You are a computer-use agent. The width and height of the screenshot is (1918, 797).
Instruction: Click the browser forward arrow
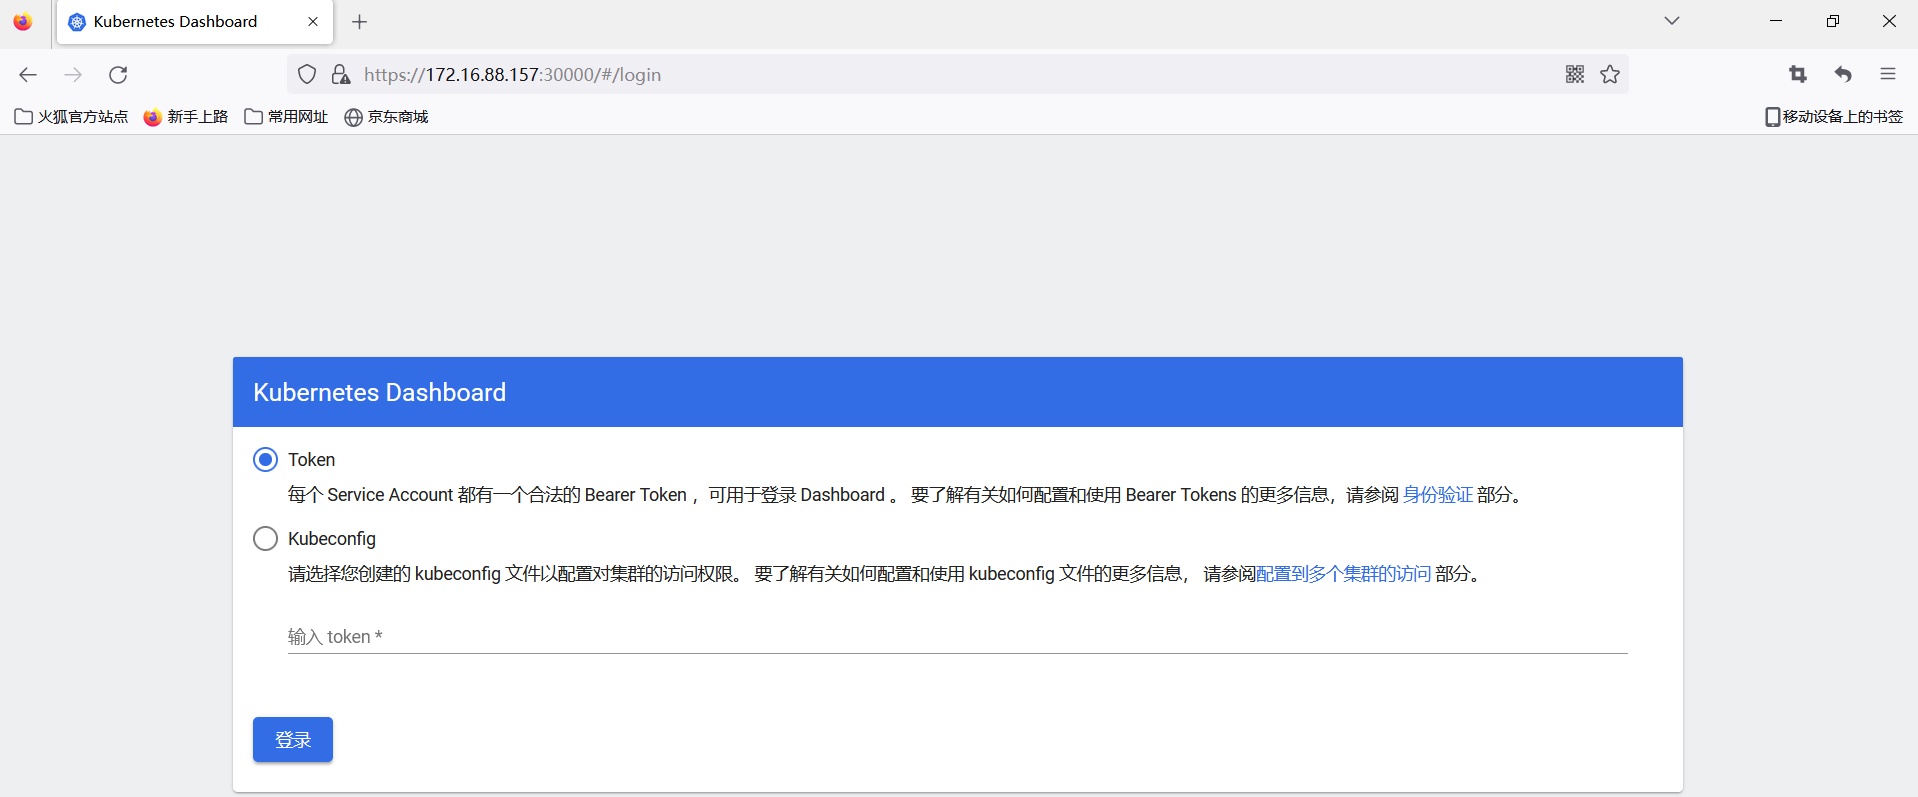pos(73,74)
